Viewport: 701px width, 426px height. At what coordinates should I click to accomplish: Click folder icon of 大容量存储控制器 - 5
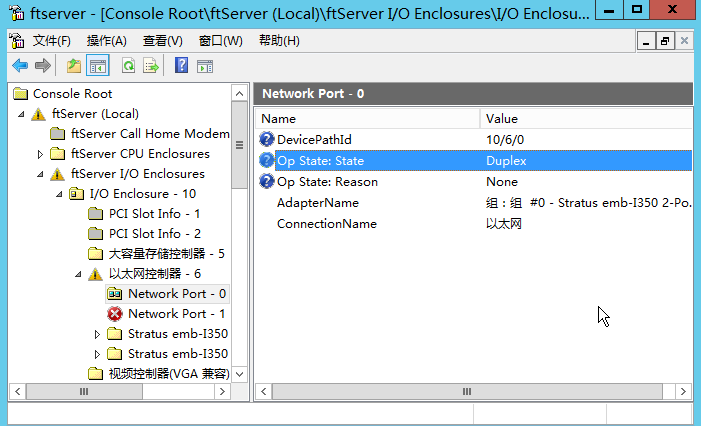pyautogui.click(x=95, y=254)
